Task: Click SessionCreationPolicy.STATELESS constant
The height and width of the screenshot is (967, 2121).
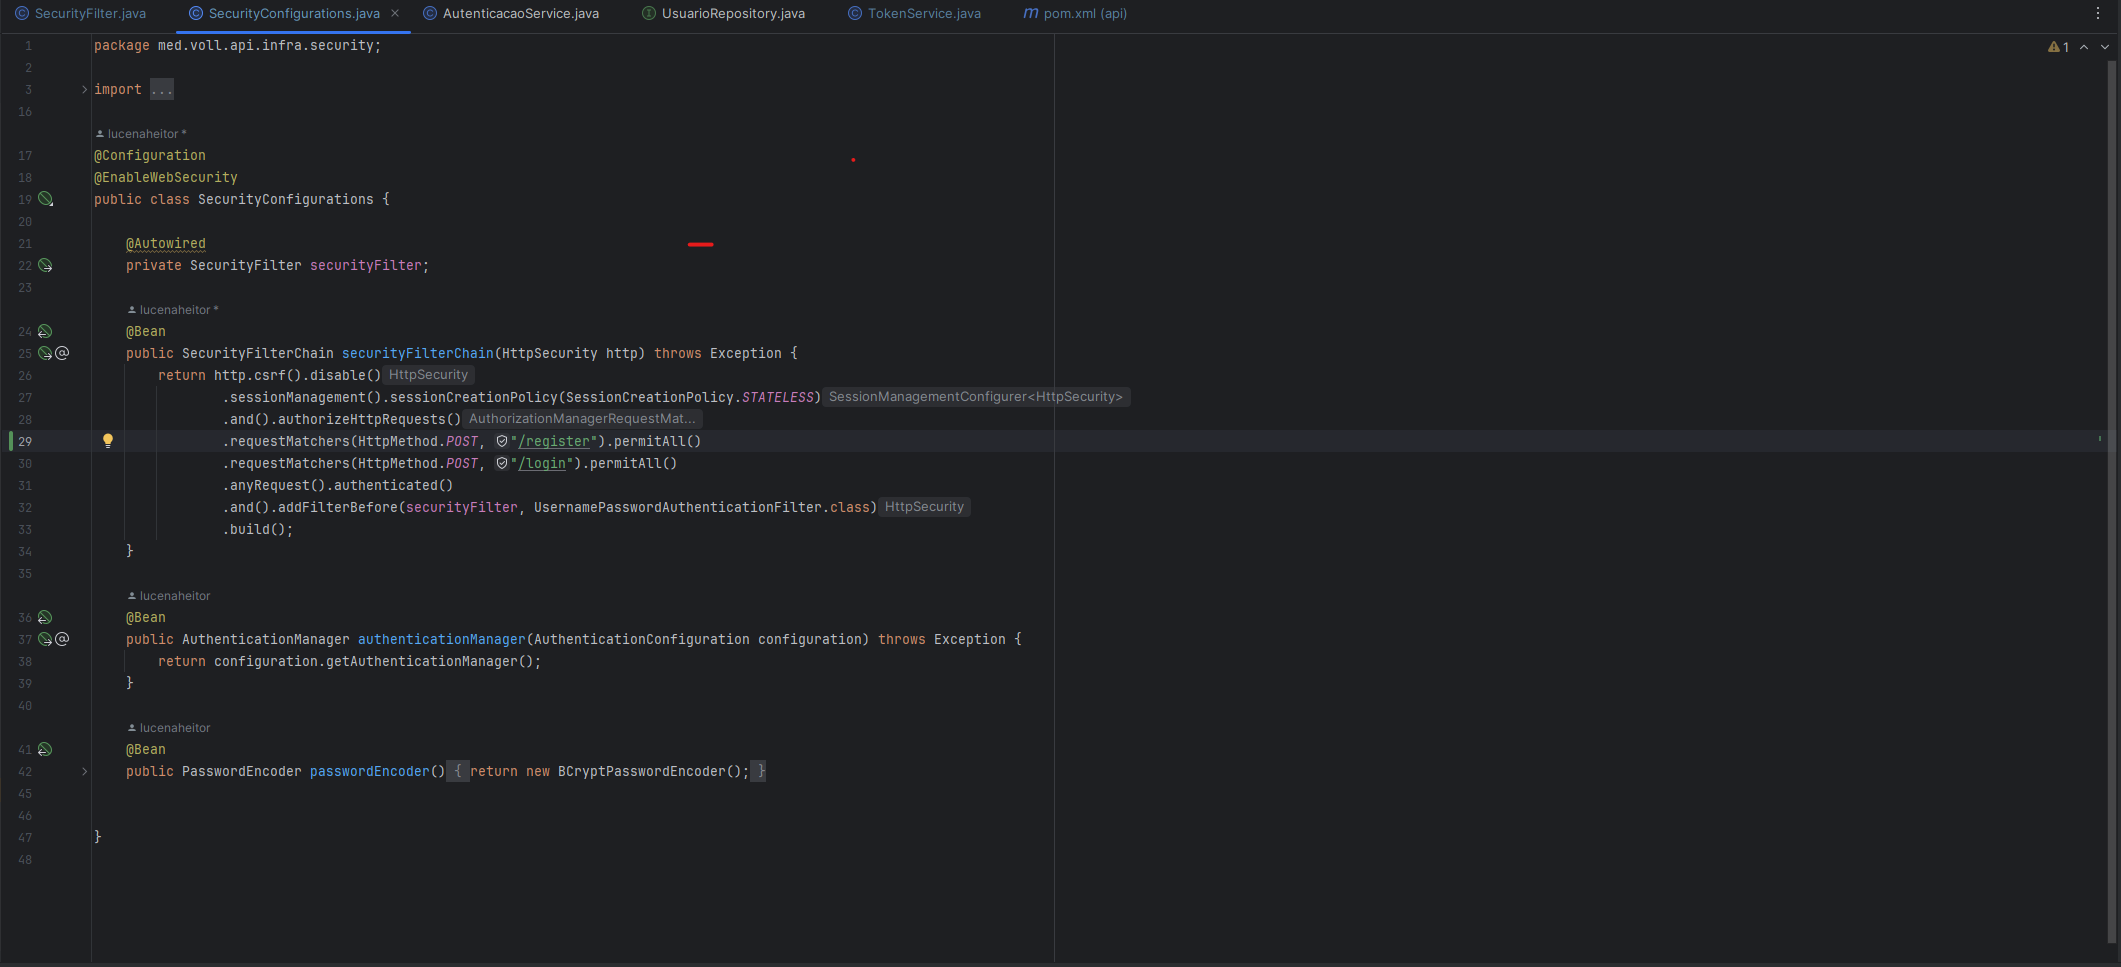Action: point(690,398)
